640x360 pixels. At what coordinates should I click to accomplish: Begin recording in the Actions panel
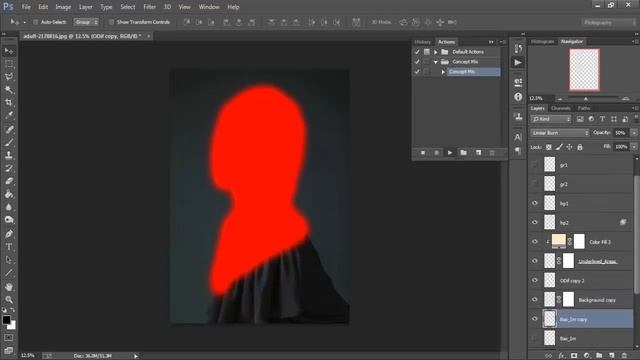point(436,153)
